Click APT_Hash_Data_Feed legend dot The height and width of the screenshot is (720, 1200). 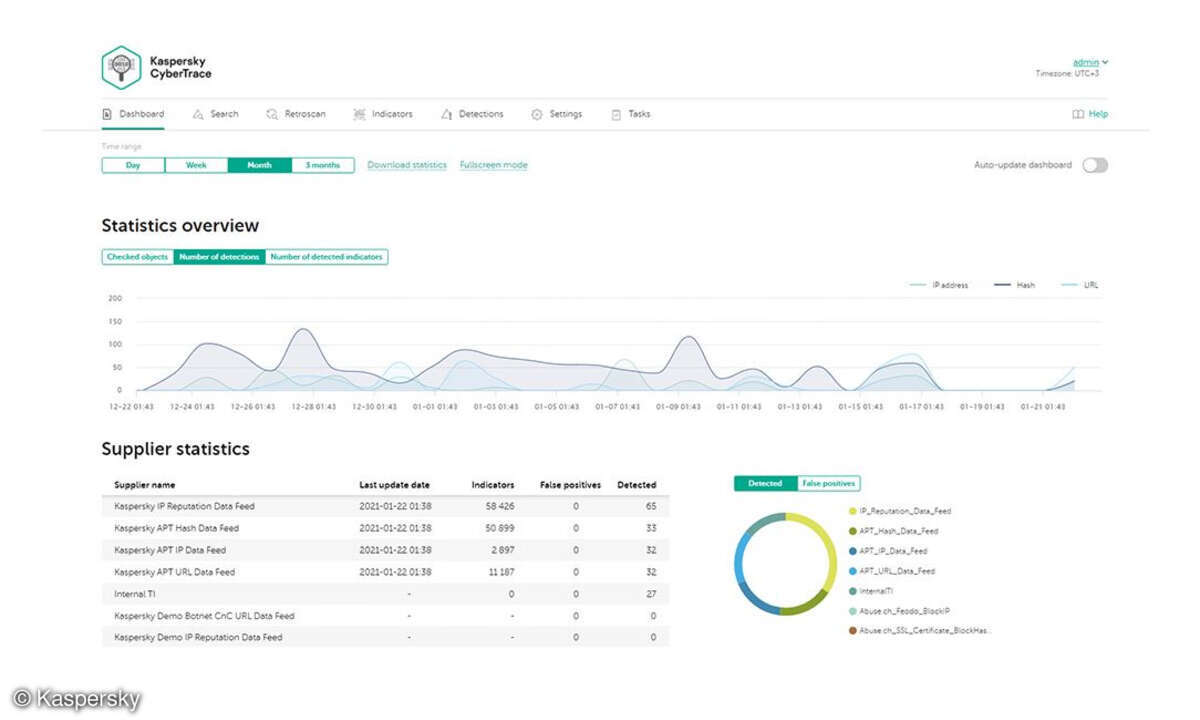(853, 531)
